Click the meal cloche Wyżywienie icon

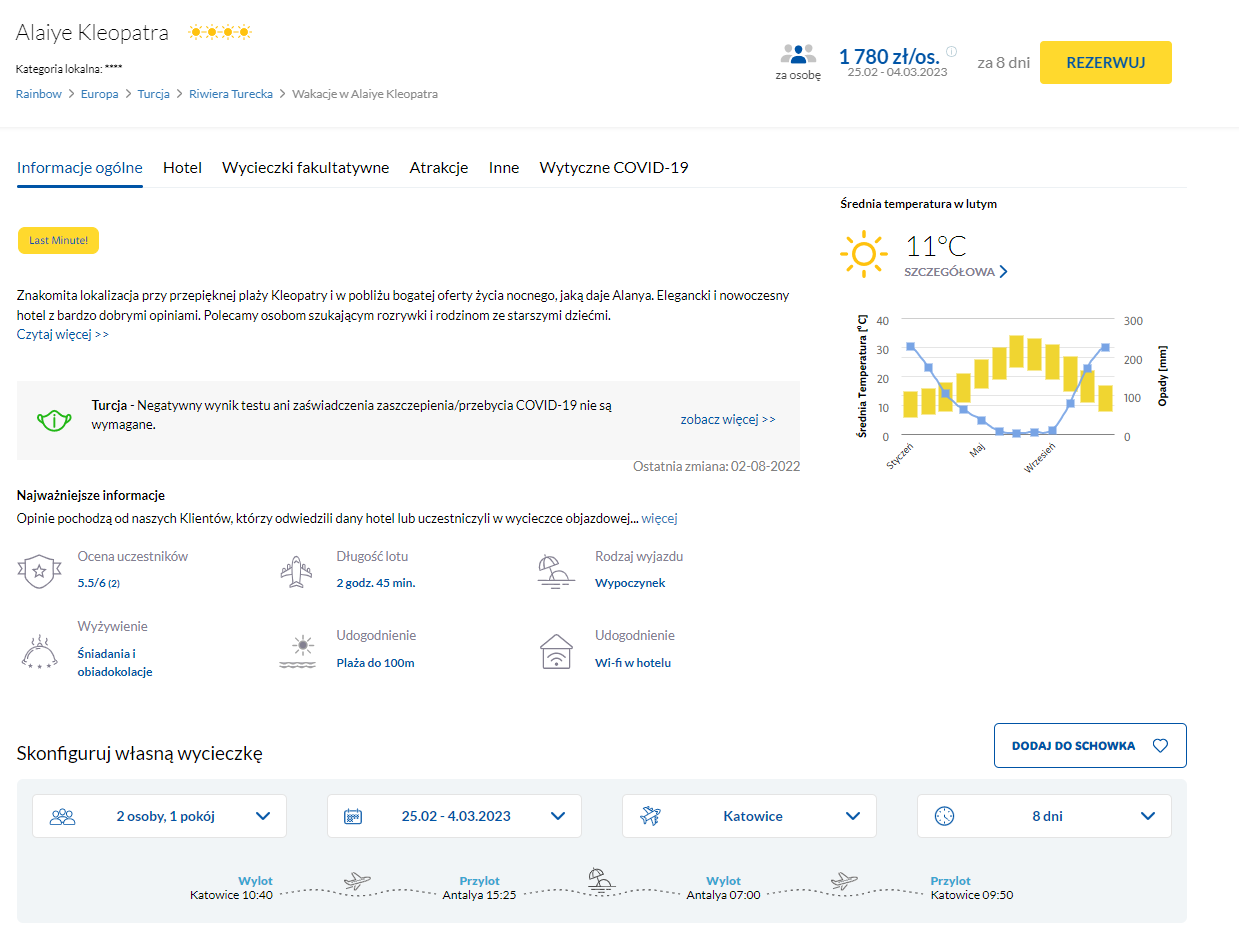click(38, 651)
